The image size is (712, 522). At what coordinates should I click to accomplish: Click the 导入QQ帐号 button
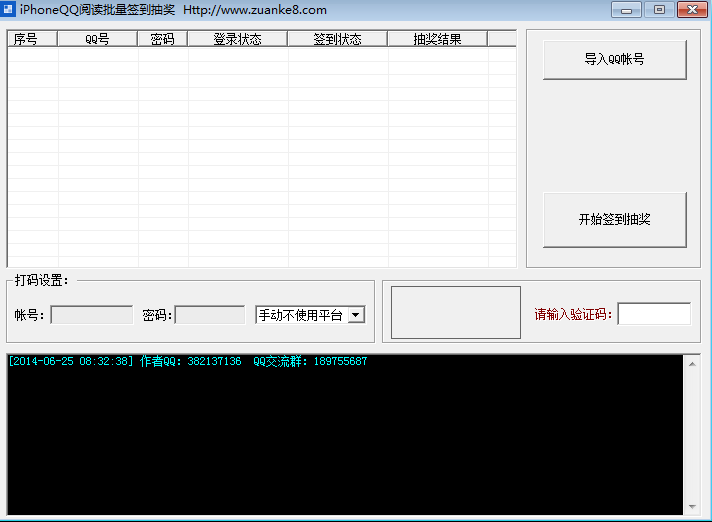(614, 59)
